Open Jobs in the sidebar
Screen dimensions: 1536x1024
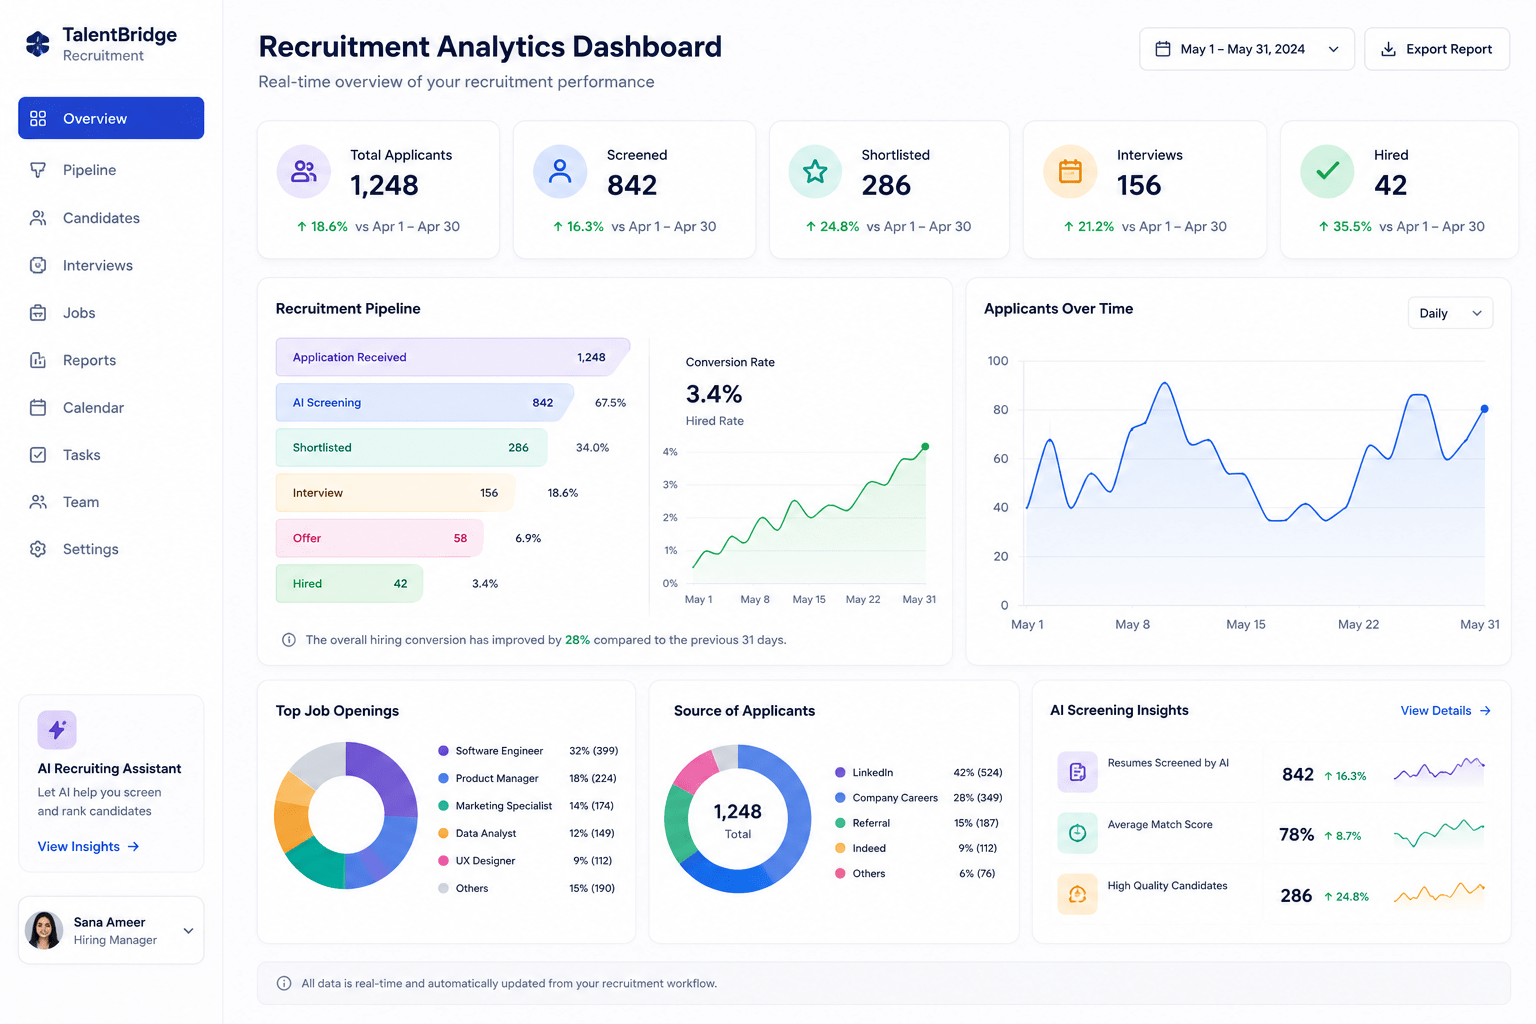coord(111,313)
